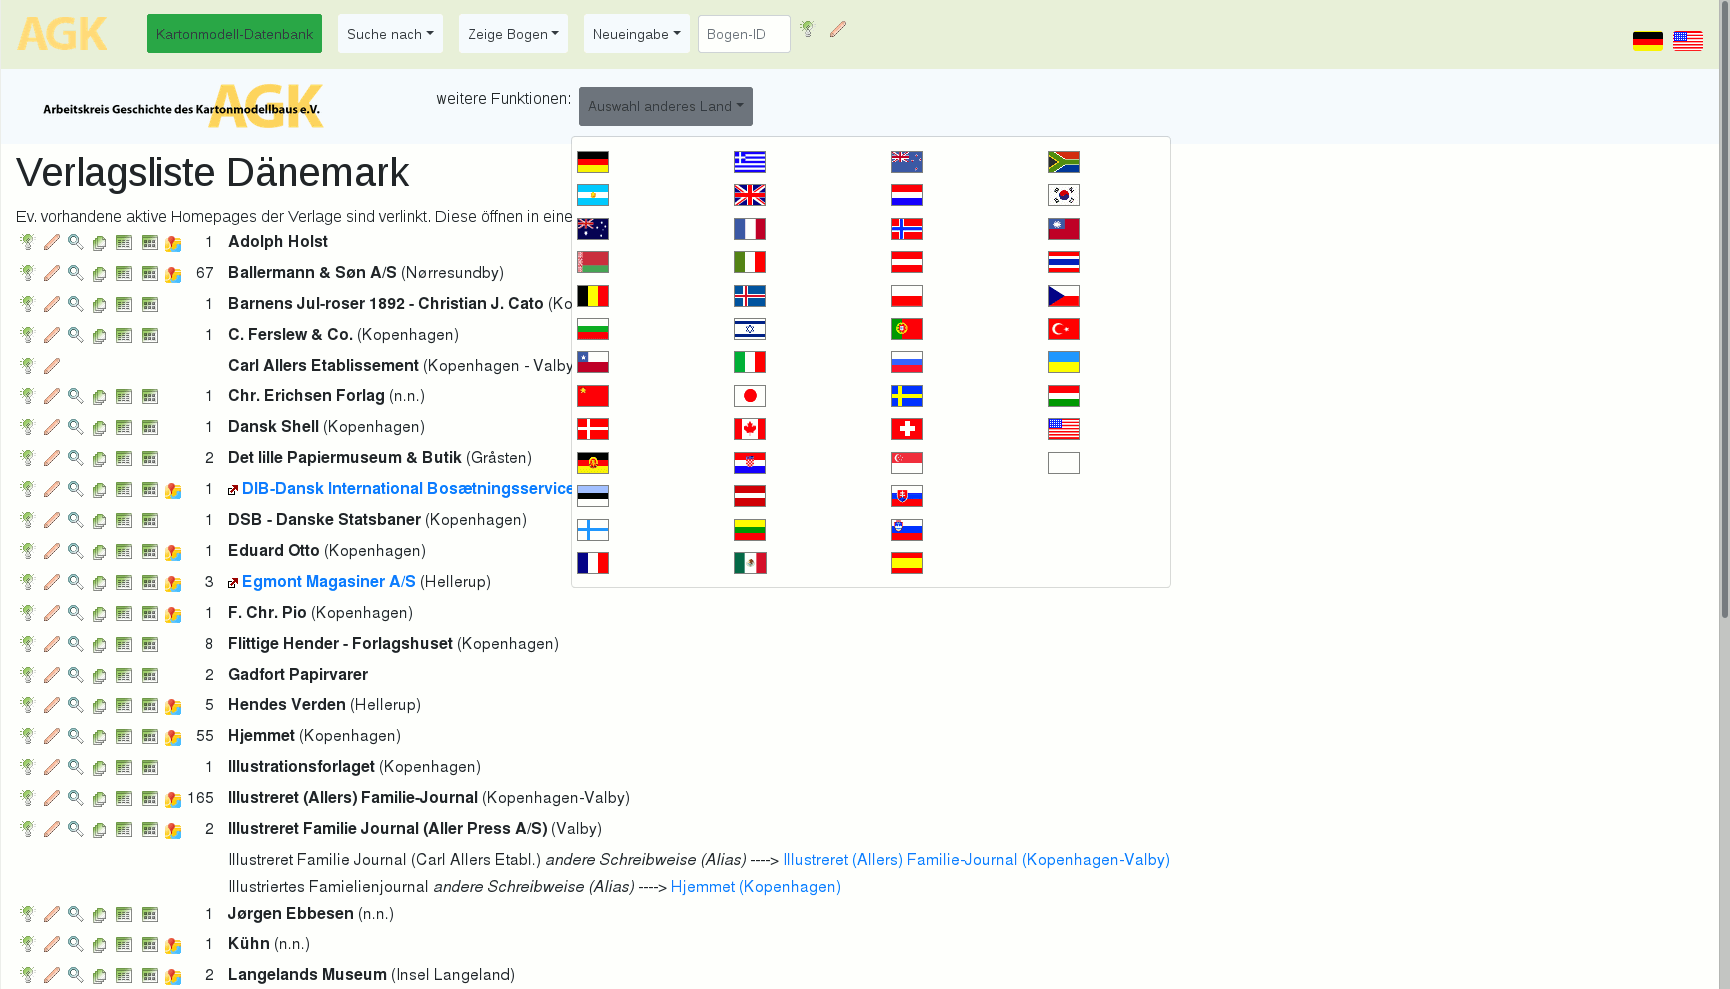The height and width of the screenshot is (989, 1730).
Task: Pick the Turkey flag in country list
Action: [1064, 329]
